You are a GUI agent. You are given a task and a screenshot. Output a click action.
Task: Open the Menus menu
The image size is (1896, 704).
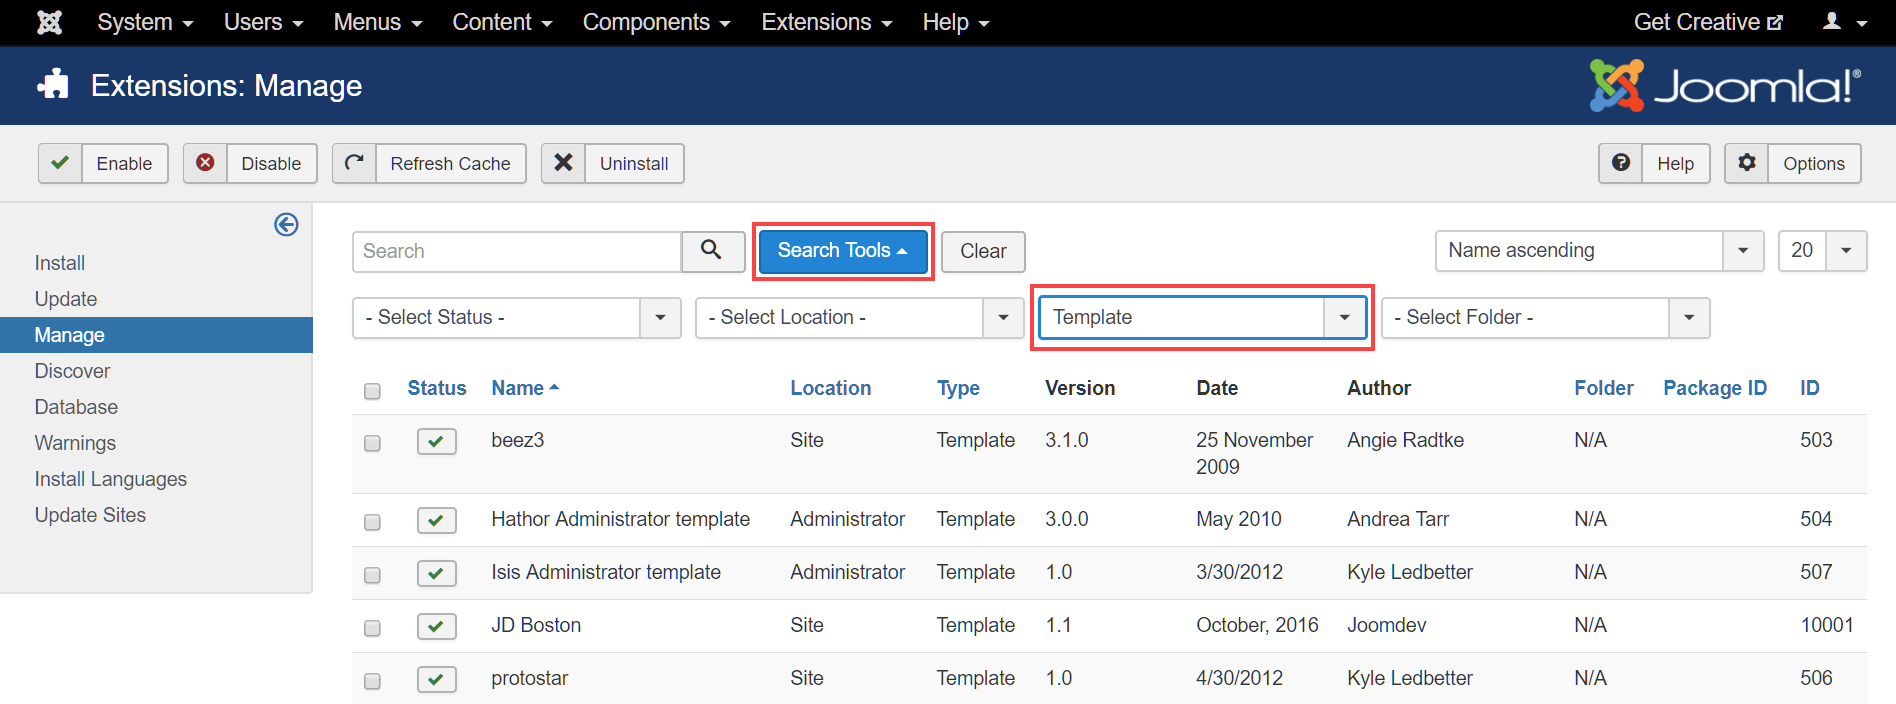tap(378, 22)
